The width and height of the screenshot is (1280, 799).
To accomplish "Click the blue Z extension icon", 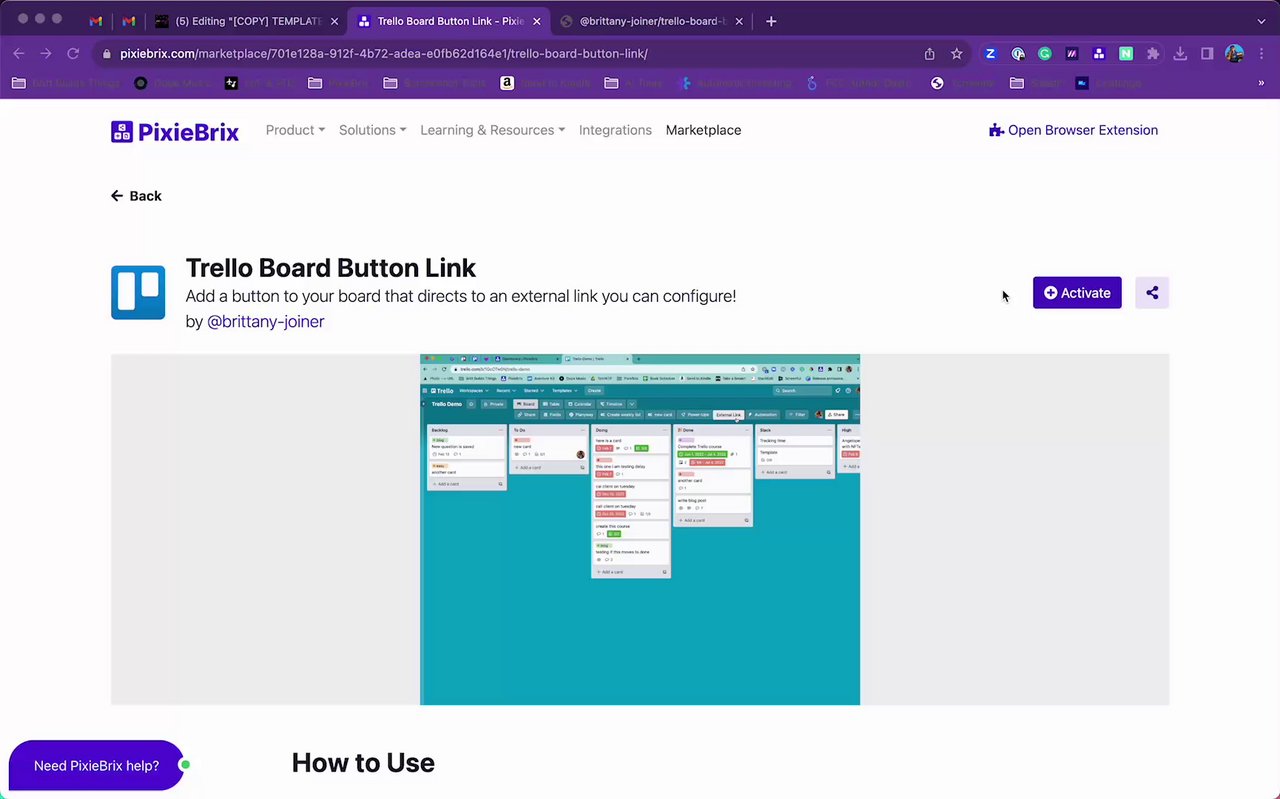I will [x=991, y=54].
